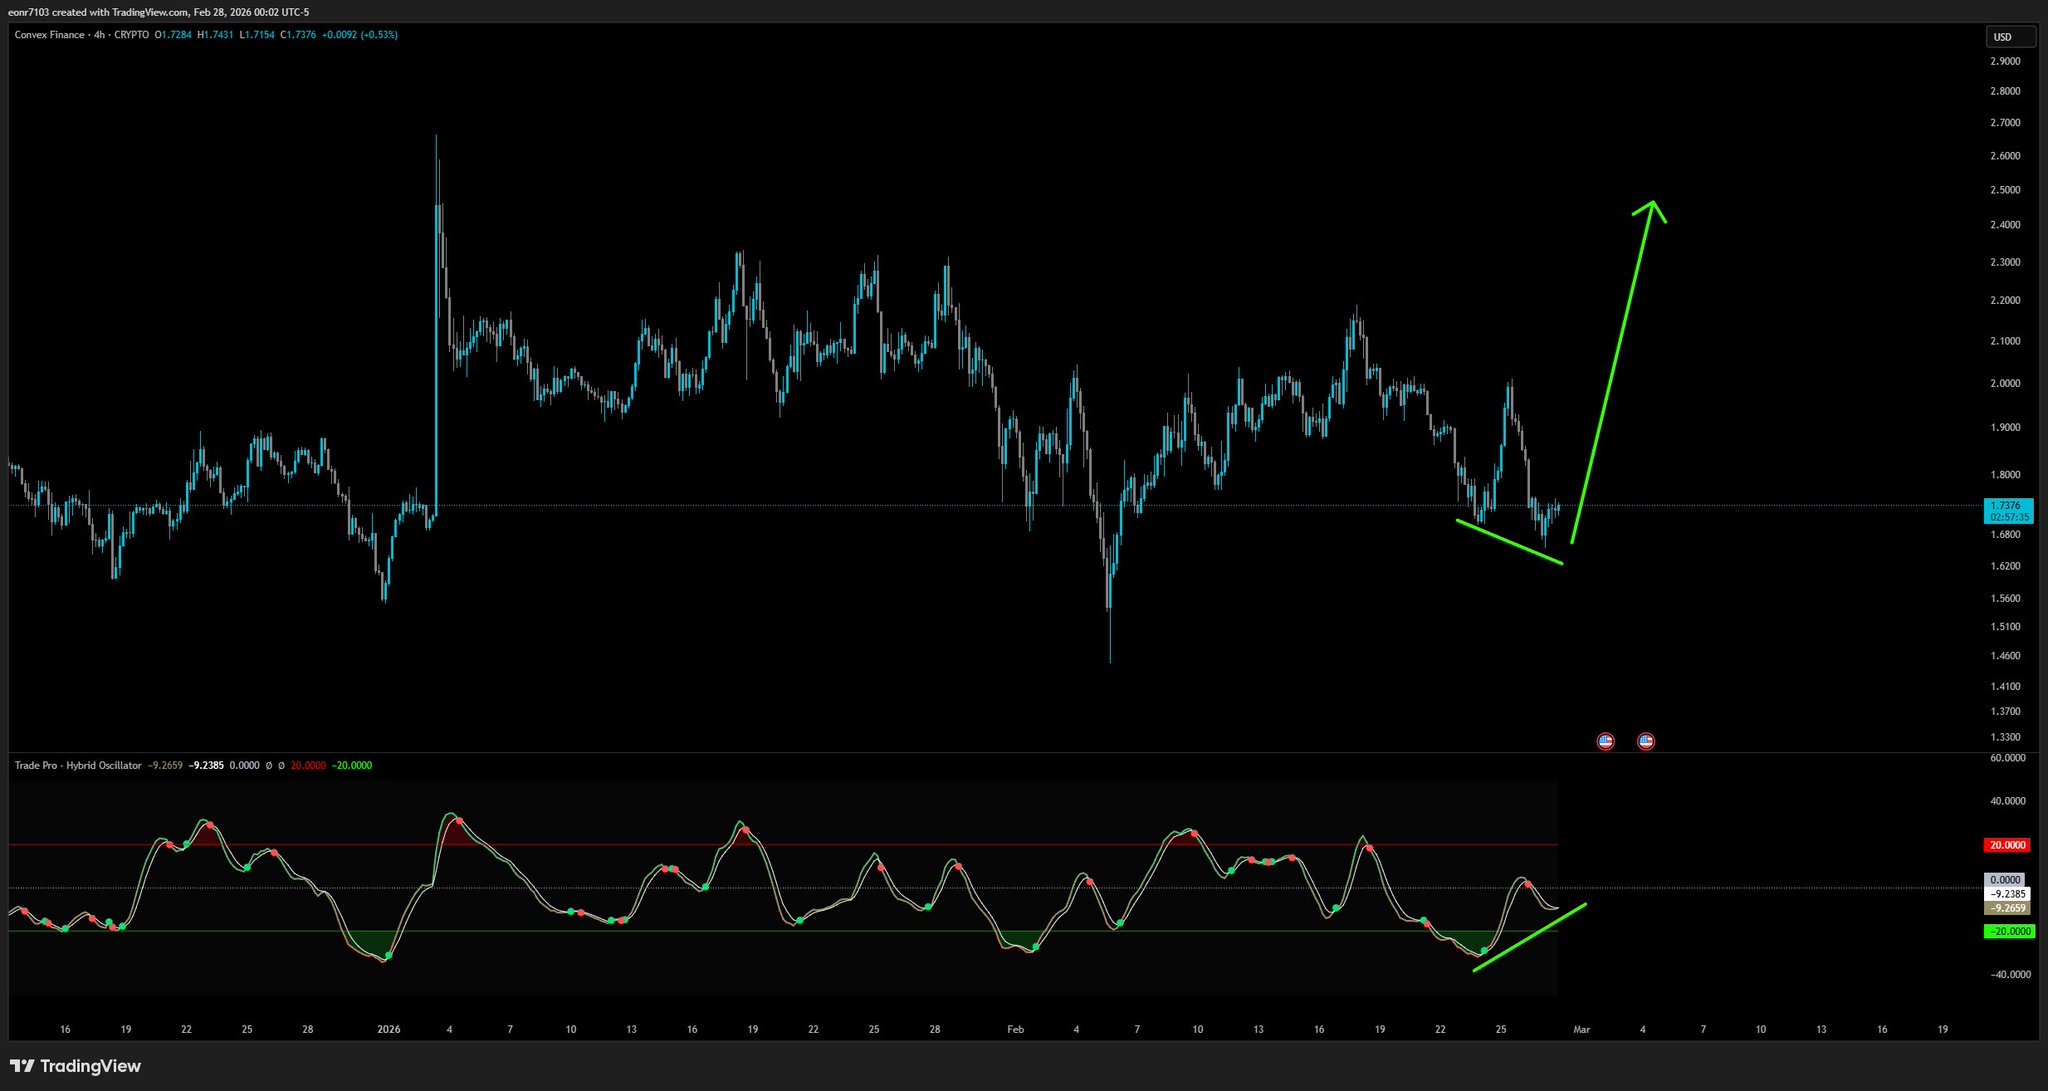This screenshot has width=2048, height=1091.
Task: Click the Convex Finance symbol title
Action: [49, 35]
